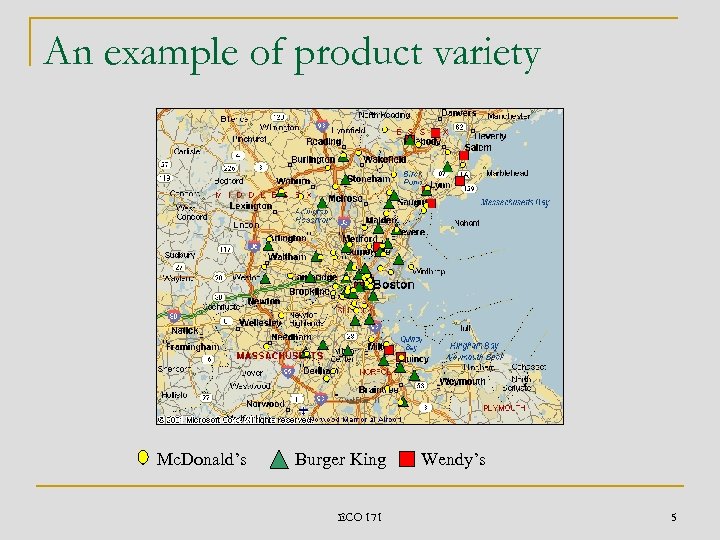
Task: Click the 'Danvers' map label
Action: click(x=459, y=113)
